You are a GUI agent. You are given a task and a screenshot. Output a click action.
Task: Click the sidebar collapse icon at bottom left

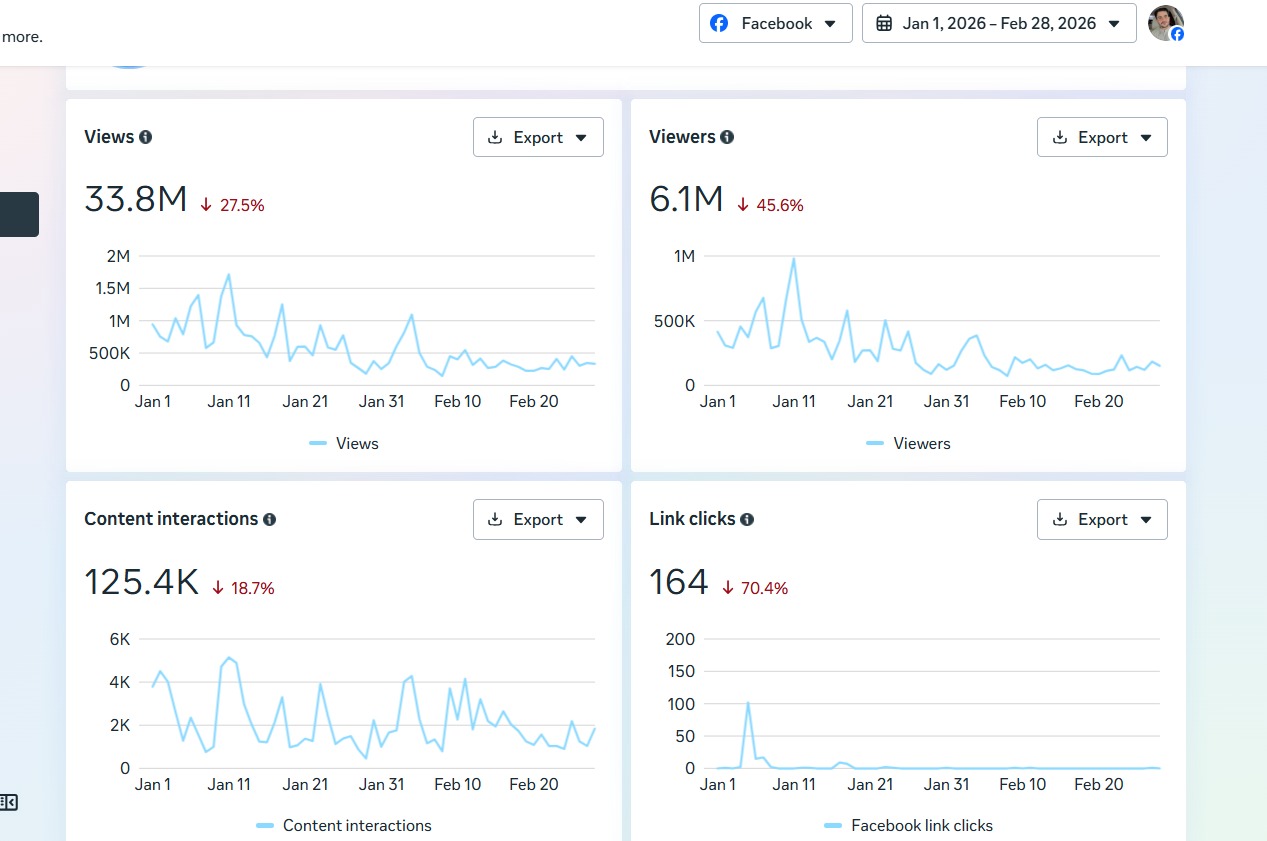[9, 801]
